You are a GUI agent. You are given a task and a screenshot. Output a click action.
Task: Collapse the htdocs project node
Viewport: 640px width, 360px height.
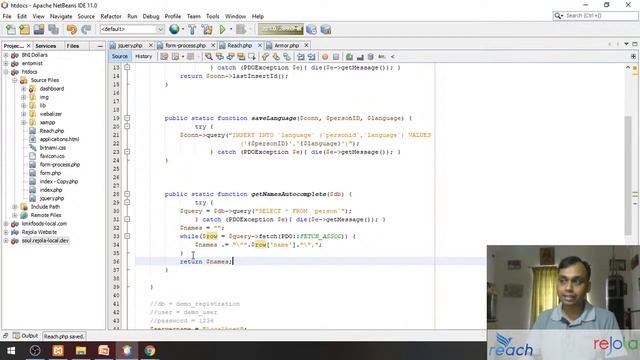(x=6, y=72)
